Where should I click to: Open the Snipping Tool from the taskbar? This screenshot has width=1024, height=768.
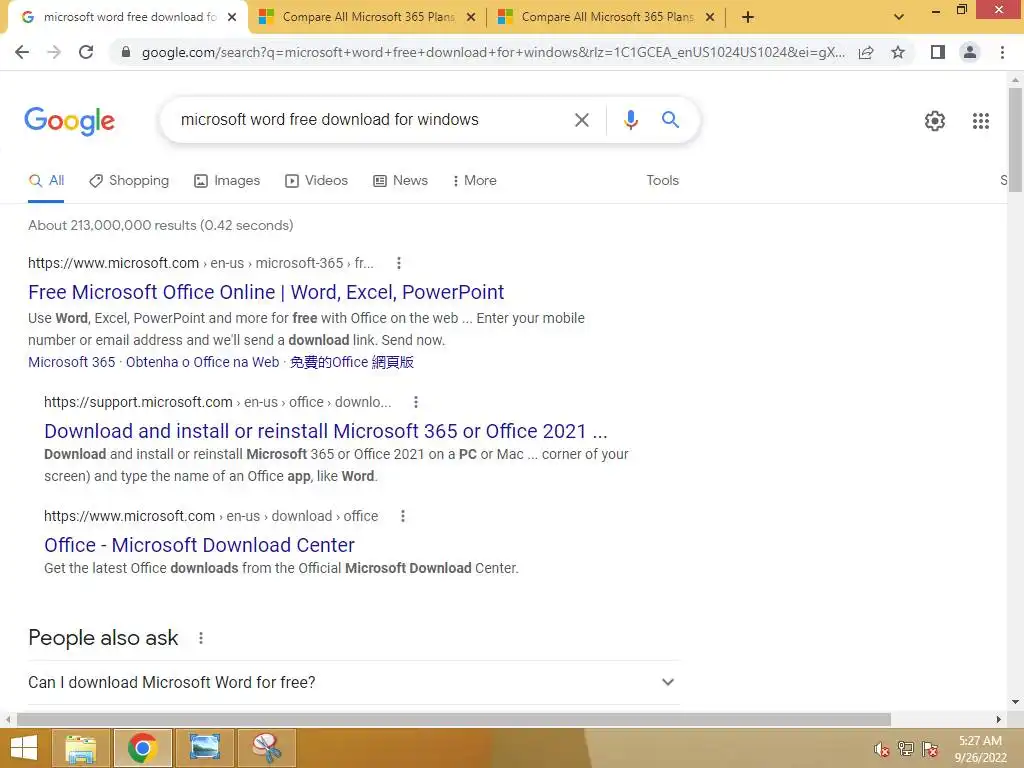pos(266,748)
